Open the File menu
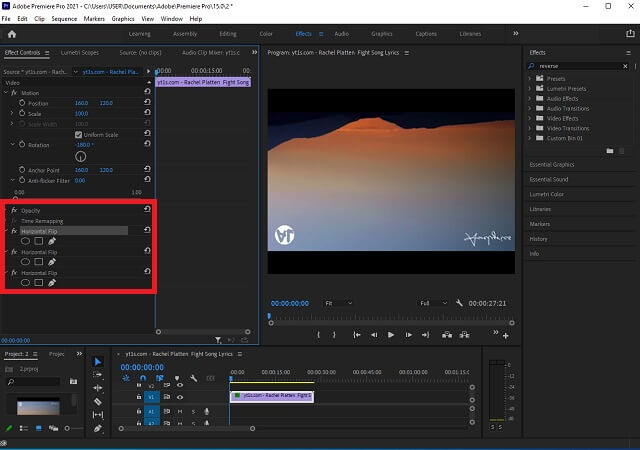The width and height of the screenshot is (640, 450). (x=6, y=19)
